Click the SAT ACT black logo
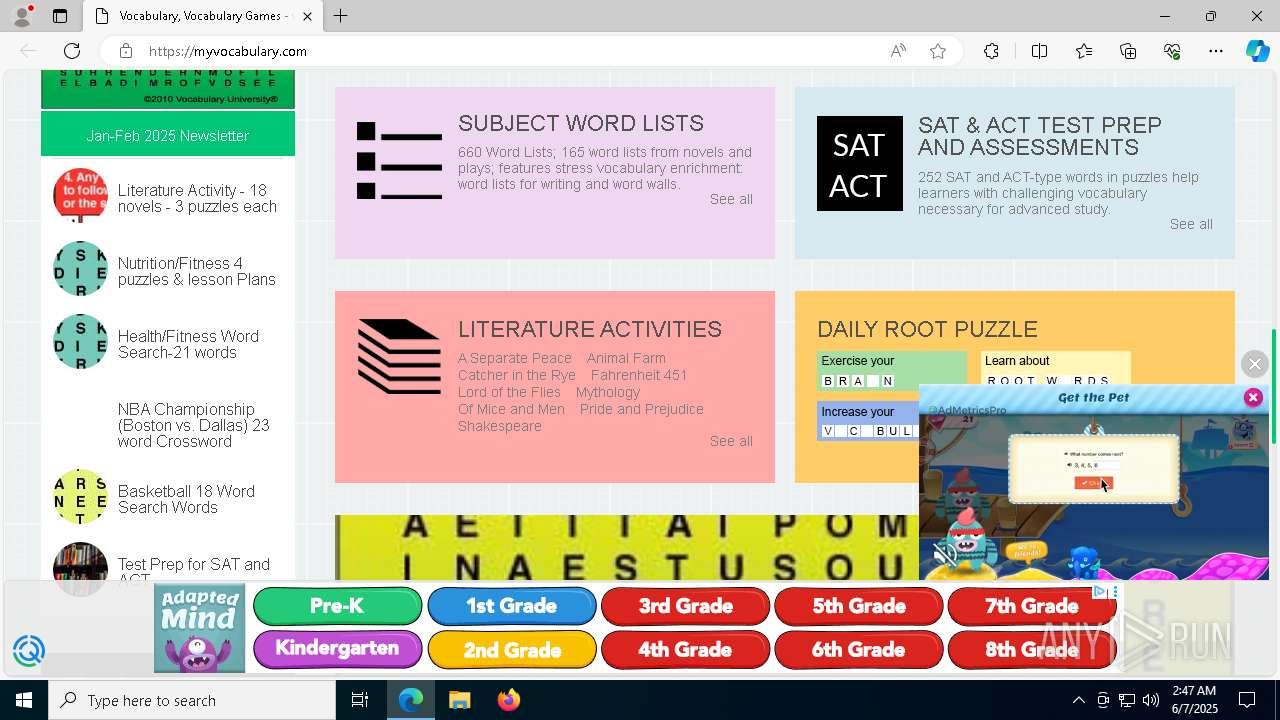 [x=860, y=164]
